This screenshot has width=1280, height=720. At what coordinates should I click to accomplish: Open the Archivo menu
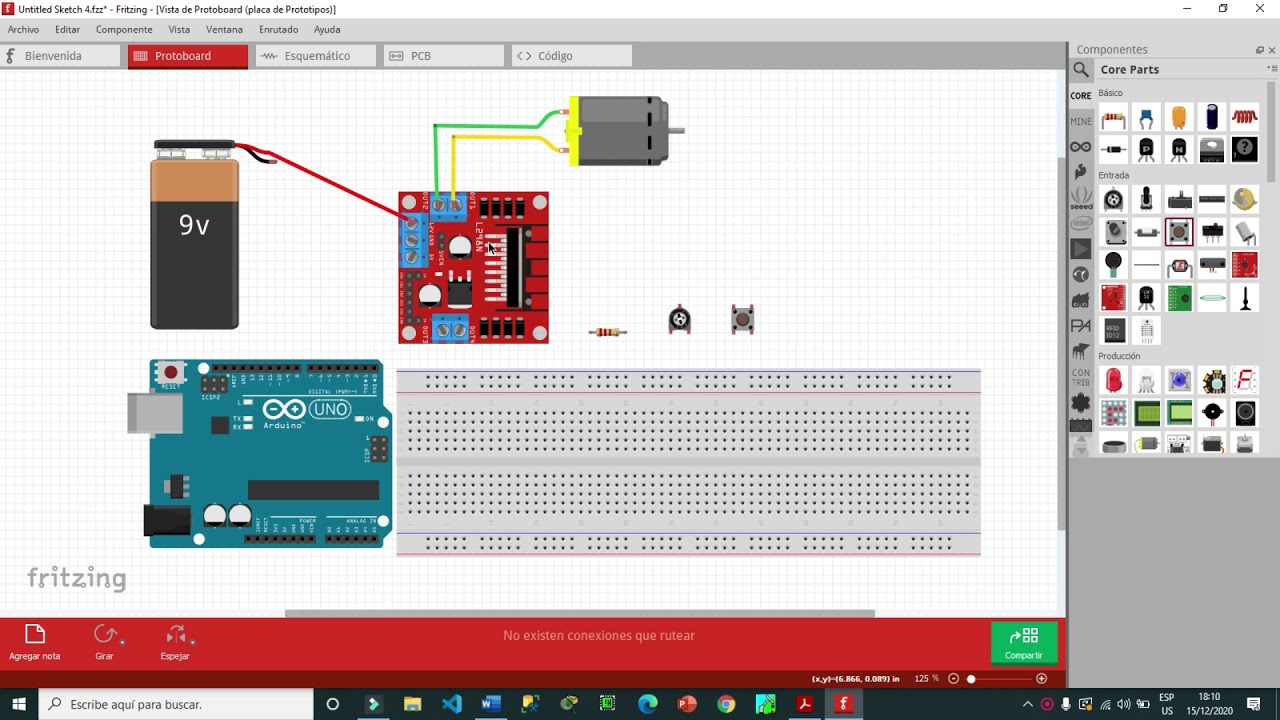click(24, 29)
